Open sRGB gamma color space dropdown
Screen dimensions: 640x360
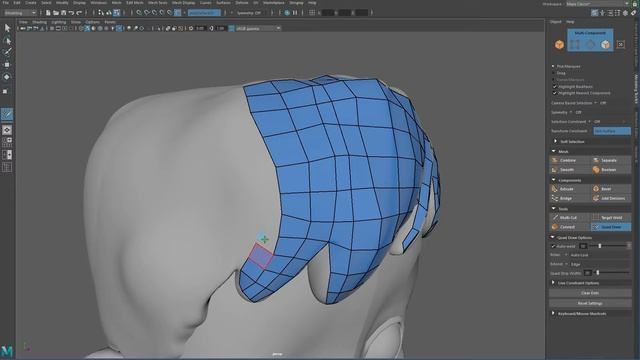258,28
